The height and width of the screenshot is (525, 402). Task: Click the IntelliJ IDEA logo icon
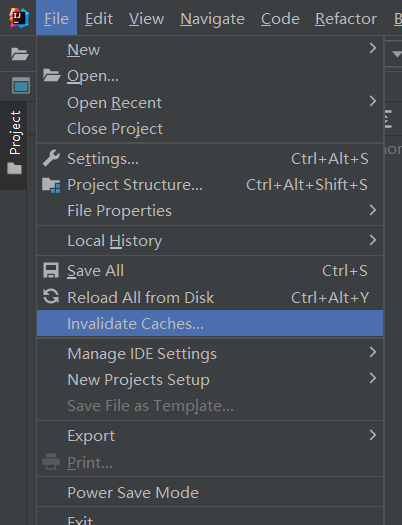click(19, 18)
